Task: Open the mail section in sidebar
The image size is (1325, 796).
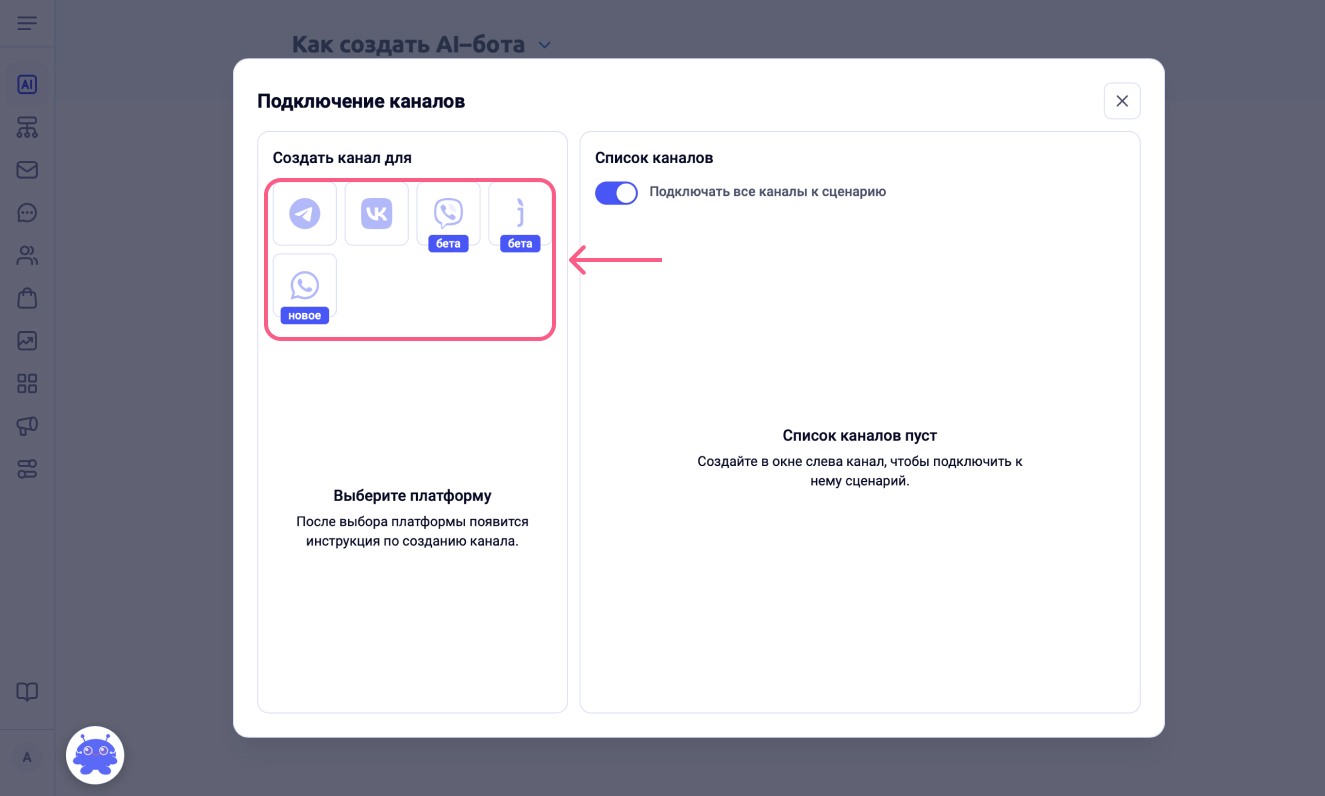Action: (27, 170)
